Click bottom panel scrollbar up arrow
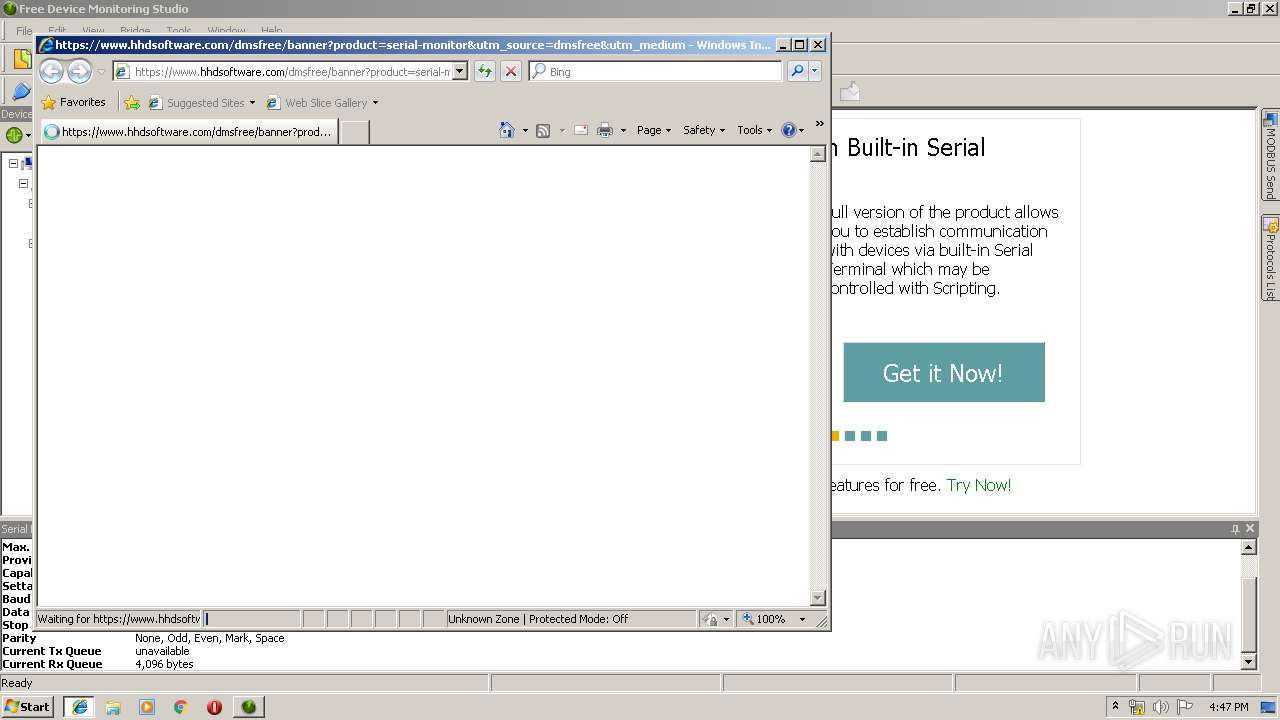The width and height of the screenshot is (1280, 720). 1248,547
